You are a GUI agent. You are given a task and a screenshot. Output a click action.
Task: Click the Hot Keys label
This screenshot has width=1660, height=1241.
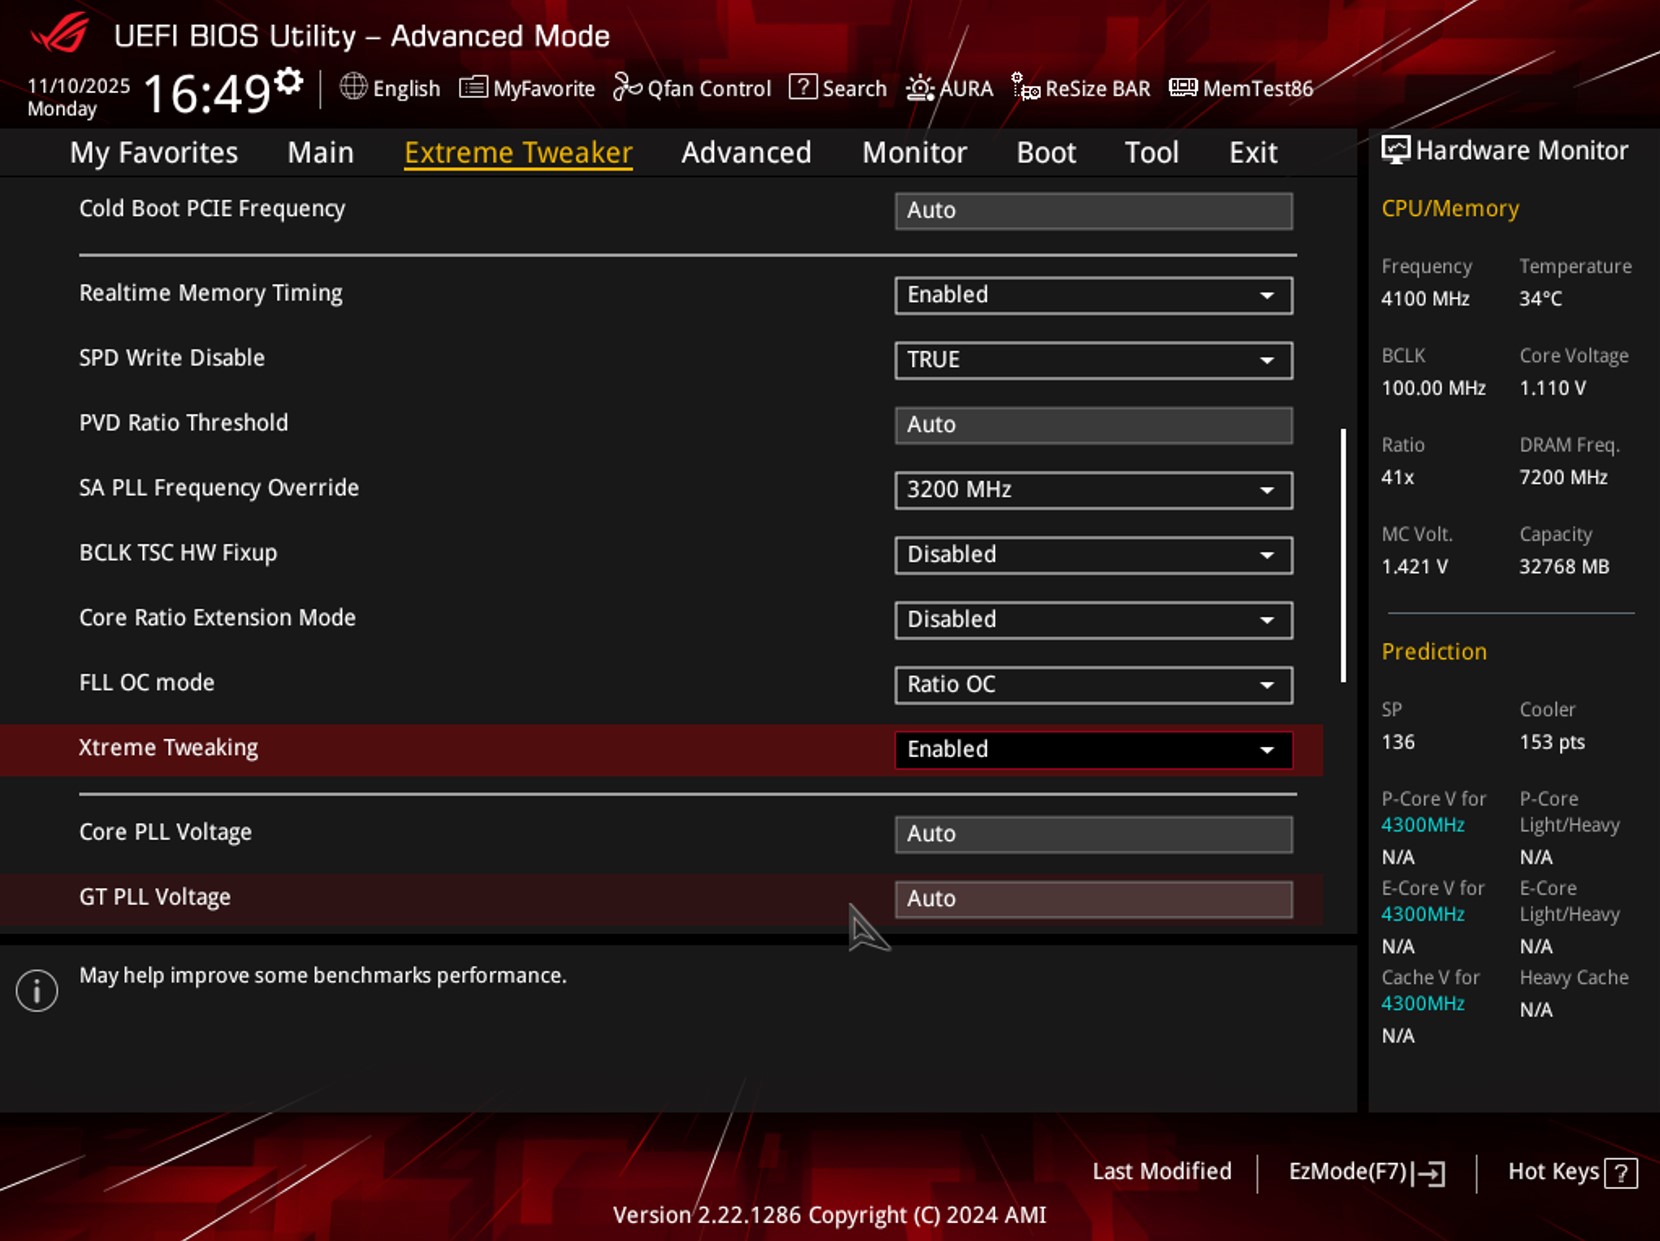[x=1553, y=1171]
